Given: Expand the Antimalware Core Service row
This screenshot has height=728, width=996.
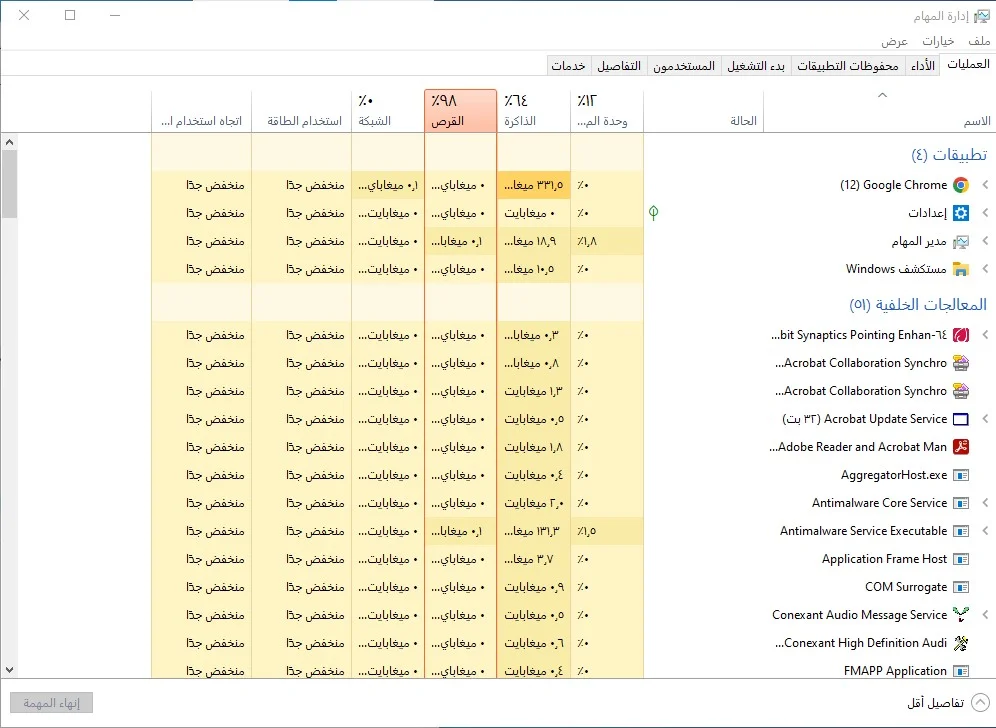Looking at the screenshot, I should 985,503.
